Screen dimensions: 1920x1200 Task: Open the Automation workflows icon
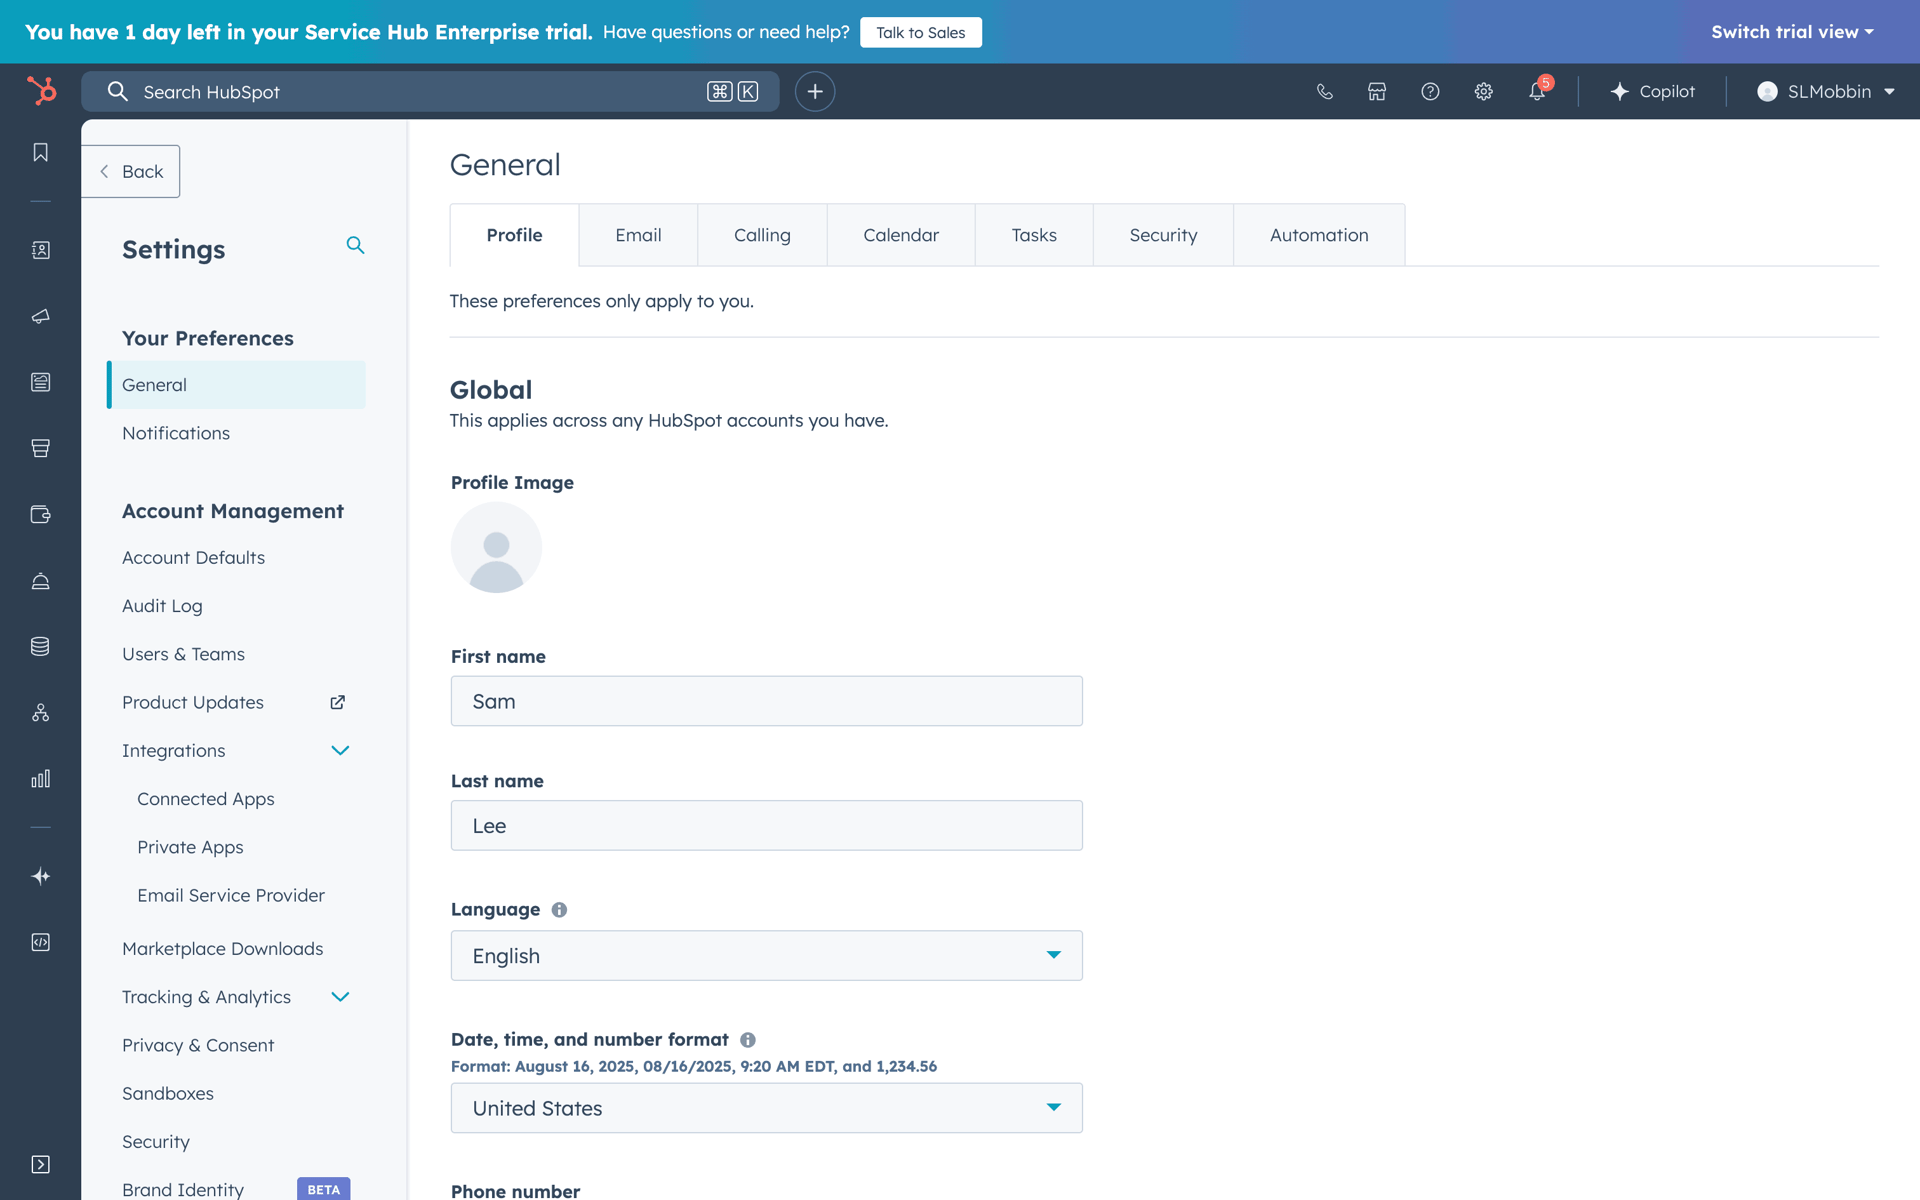40,713
